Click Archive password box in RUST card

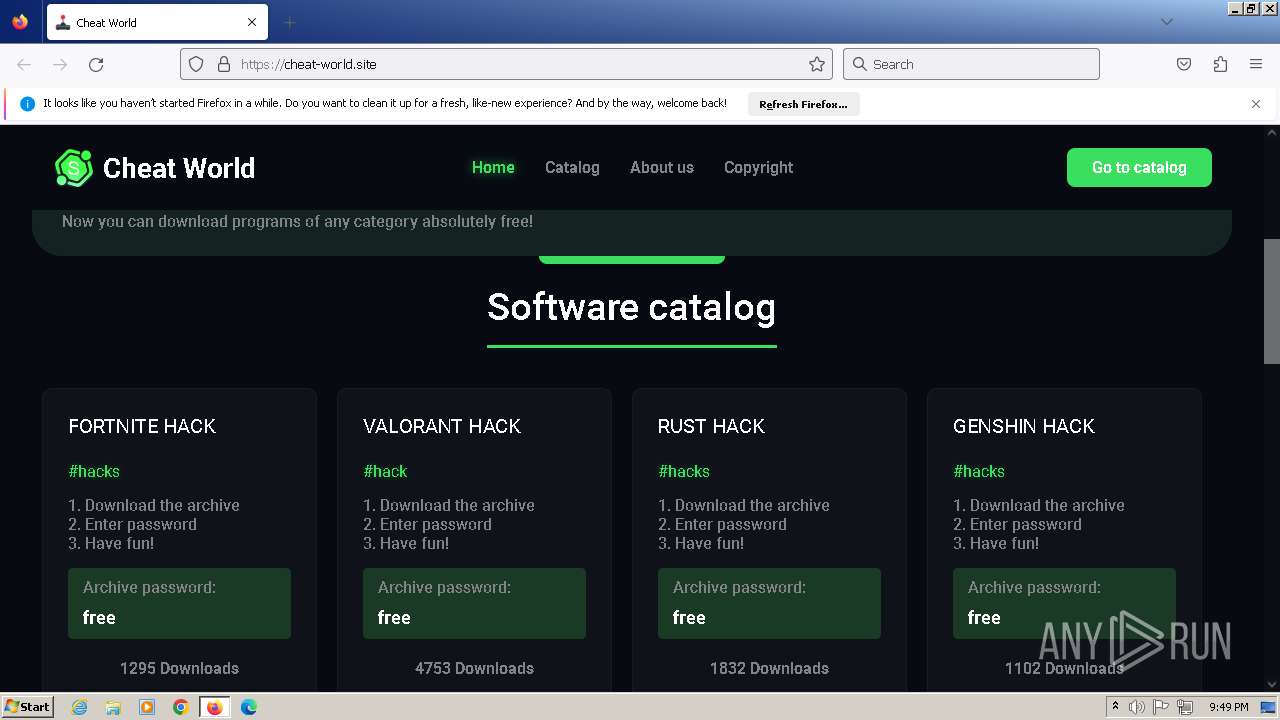[769, 603]
